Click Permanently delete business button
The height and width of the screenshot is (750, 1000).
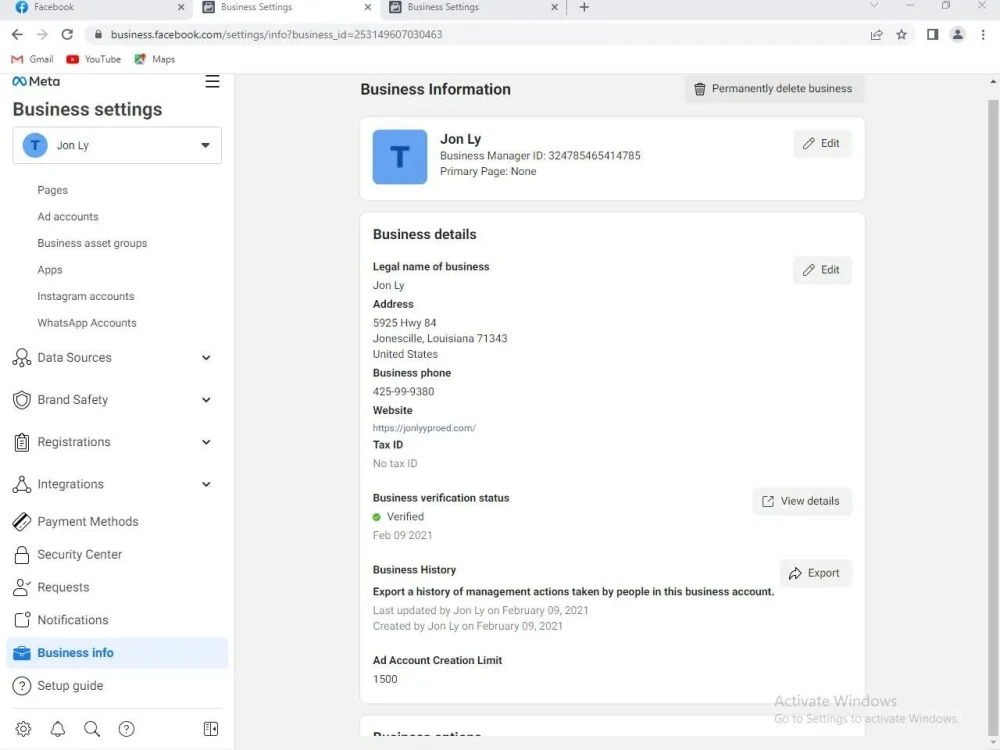774,89
